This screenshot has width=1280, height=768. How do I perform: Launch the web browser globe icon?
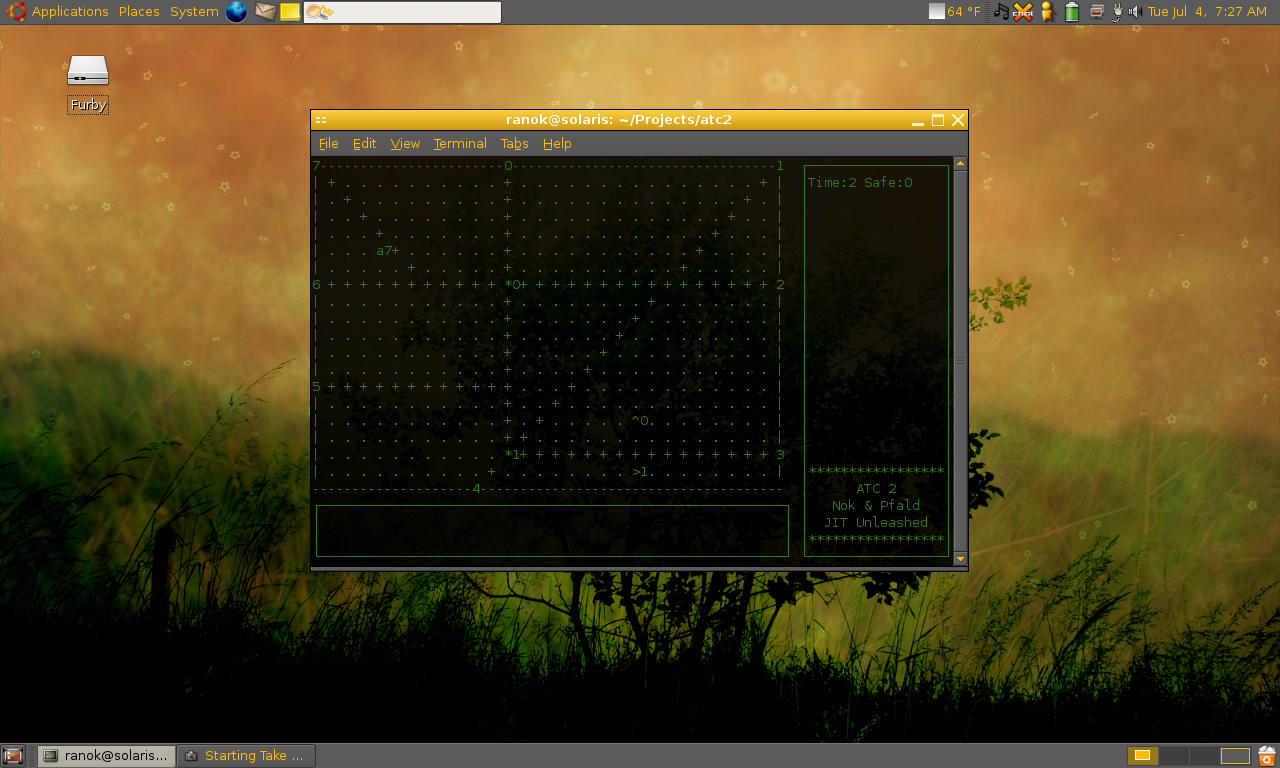[236, 12]
